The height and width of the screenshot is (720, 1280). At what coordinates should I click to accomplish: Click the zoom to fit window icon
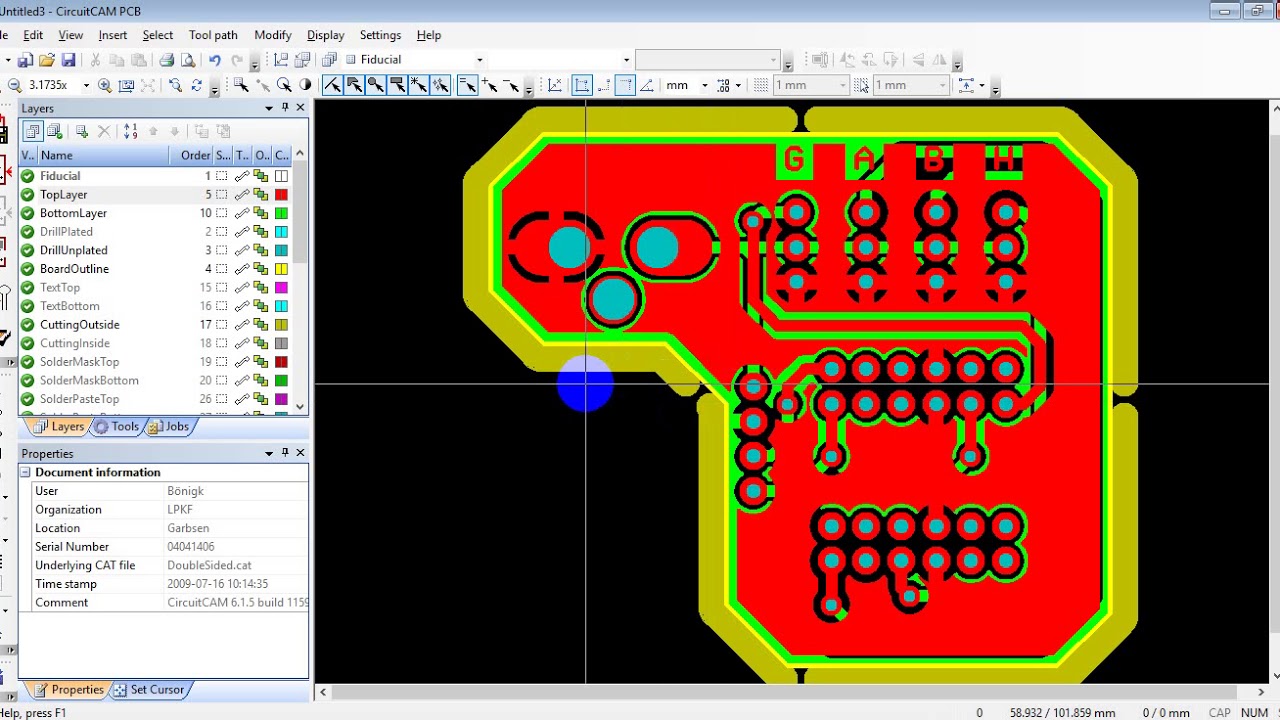click(126, 85)
